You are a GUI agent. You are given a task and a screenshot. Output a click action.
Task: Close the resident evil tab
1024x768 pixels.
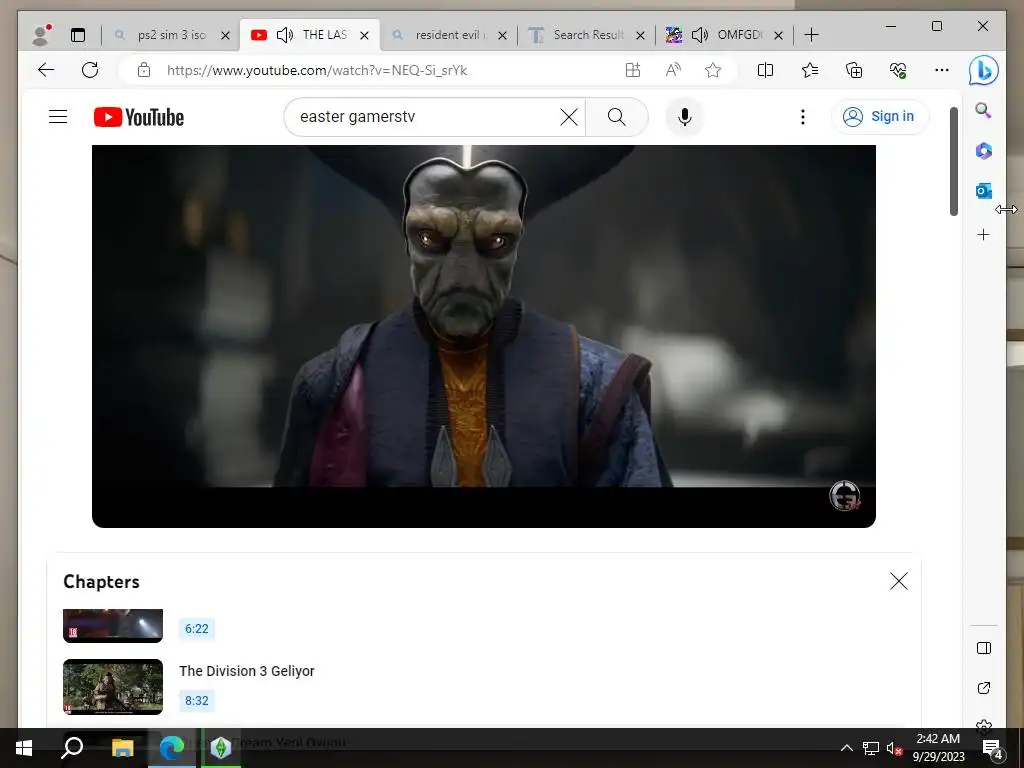tap(502, 35)
